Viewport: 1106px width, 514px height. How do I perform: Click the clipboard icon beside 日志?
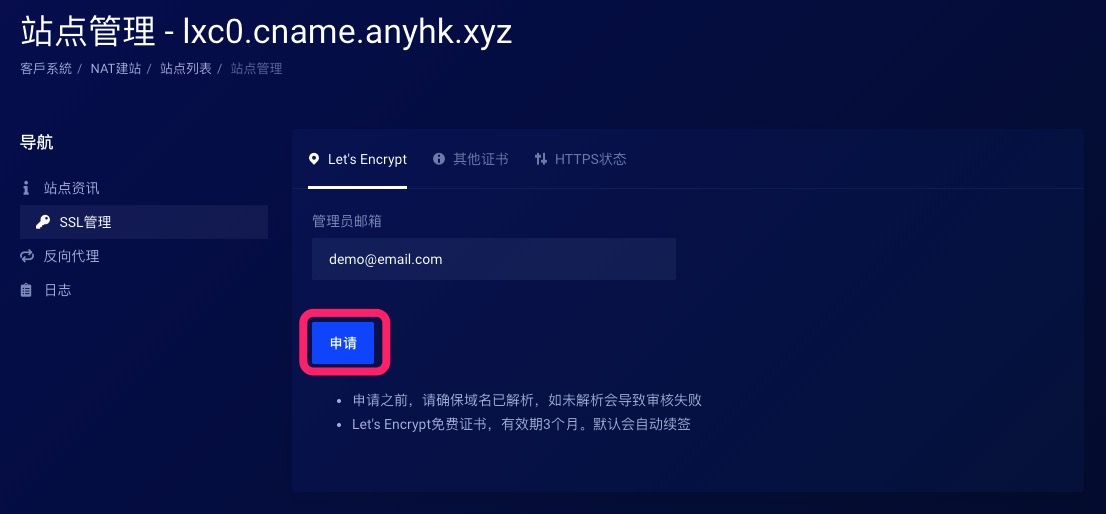[x=26, y=290]
